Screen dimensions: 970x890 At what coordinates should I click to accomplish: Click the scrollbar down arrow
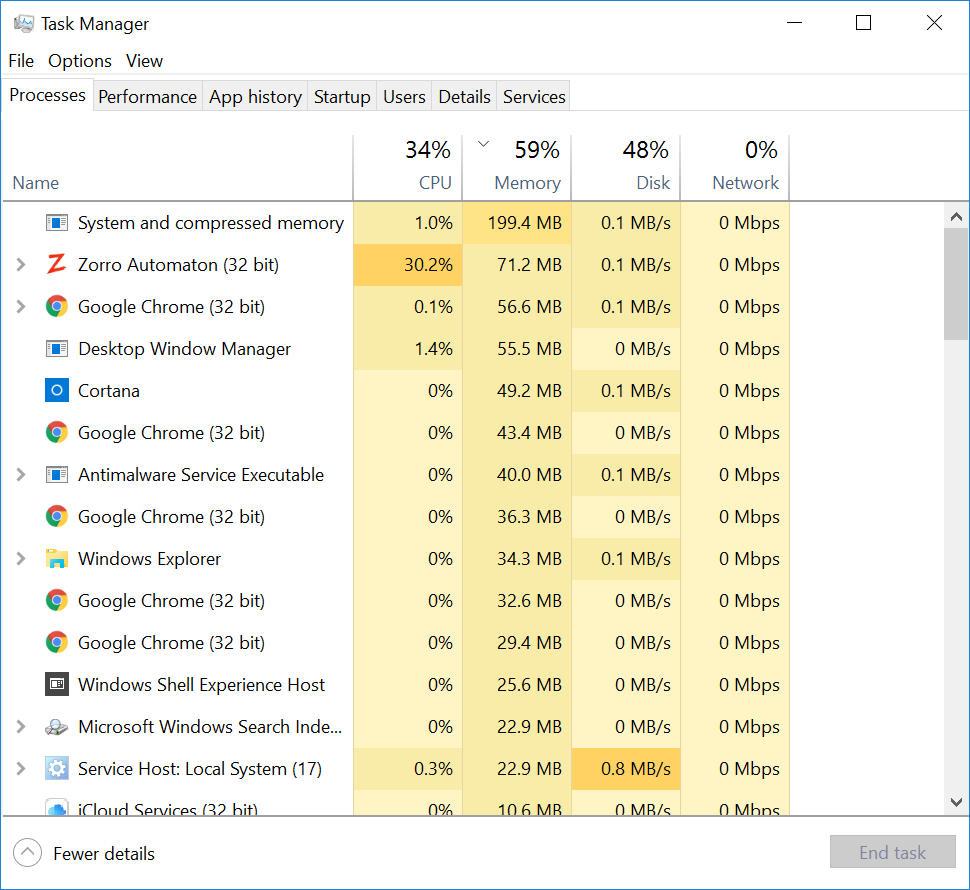click(x=956, y=802)
